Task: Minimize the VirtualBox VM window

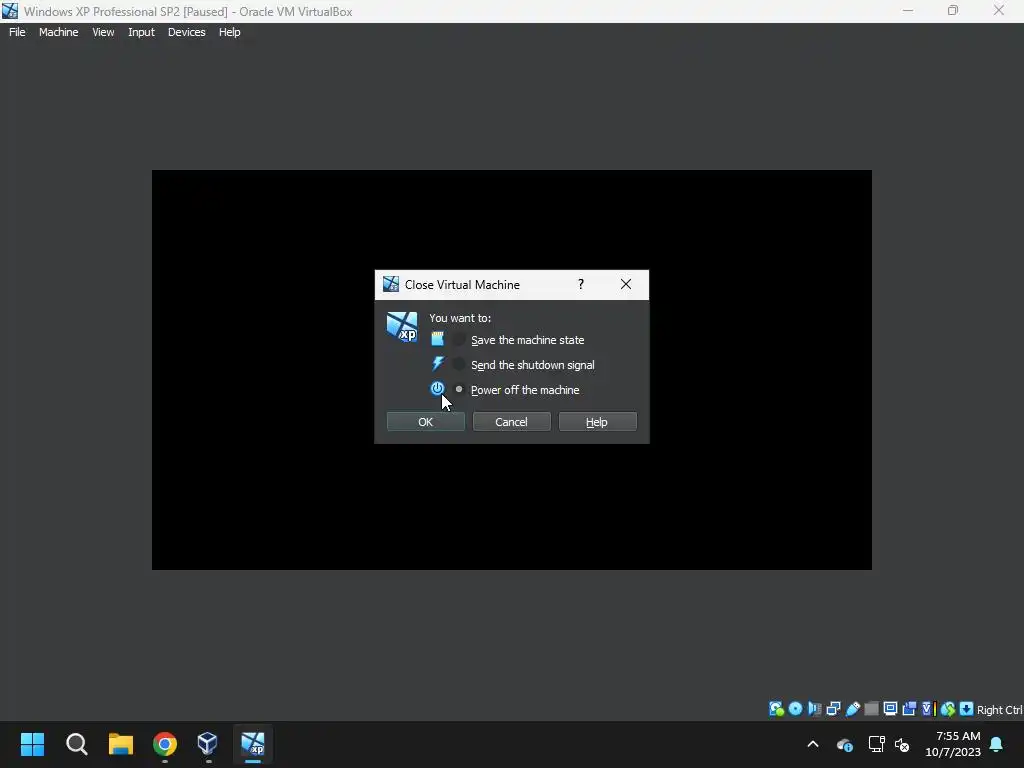Action: pyautogui.click(x=908, y=11)
